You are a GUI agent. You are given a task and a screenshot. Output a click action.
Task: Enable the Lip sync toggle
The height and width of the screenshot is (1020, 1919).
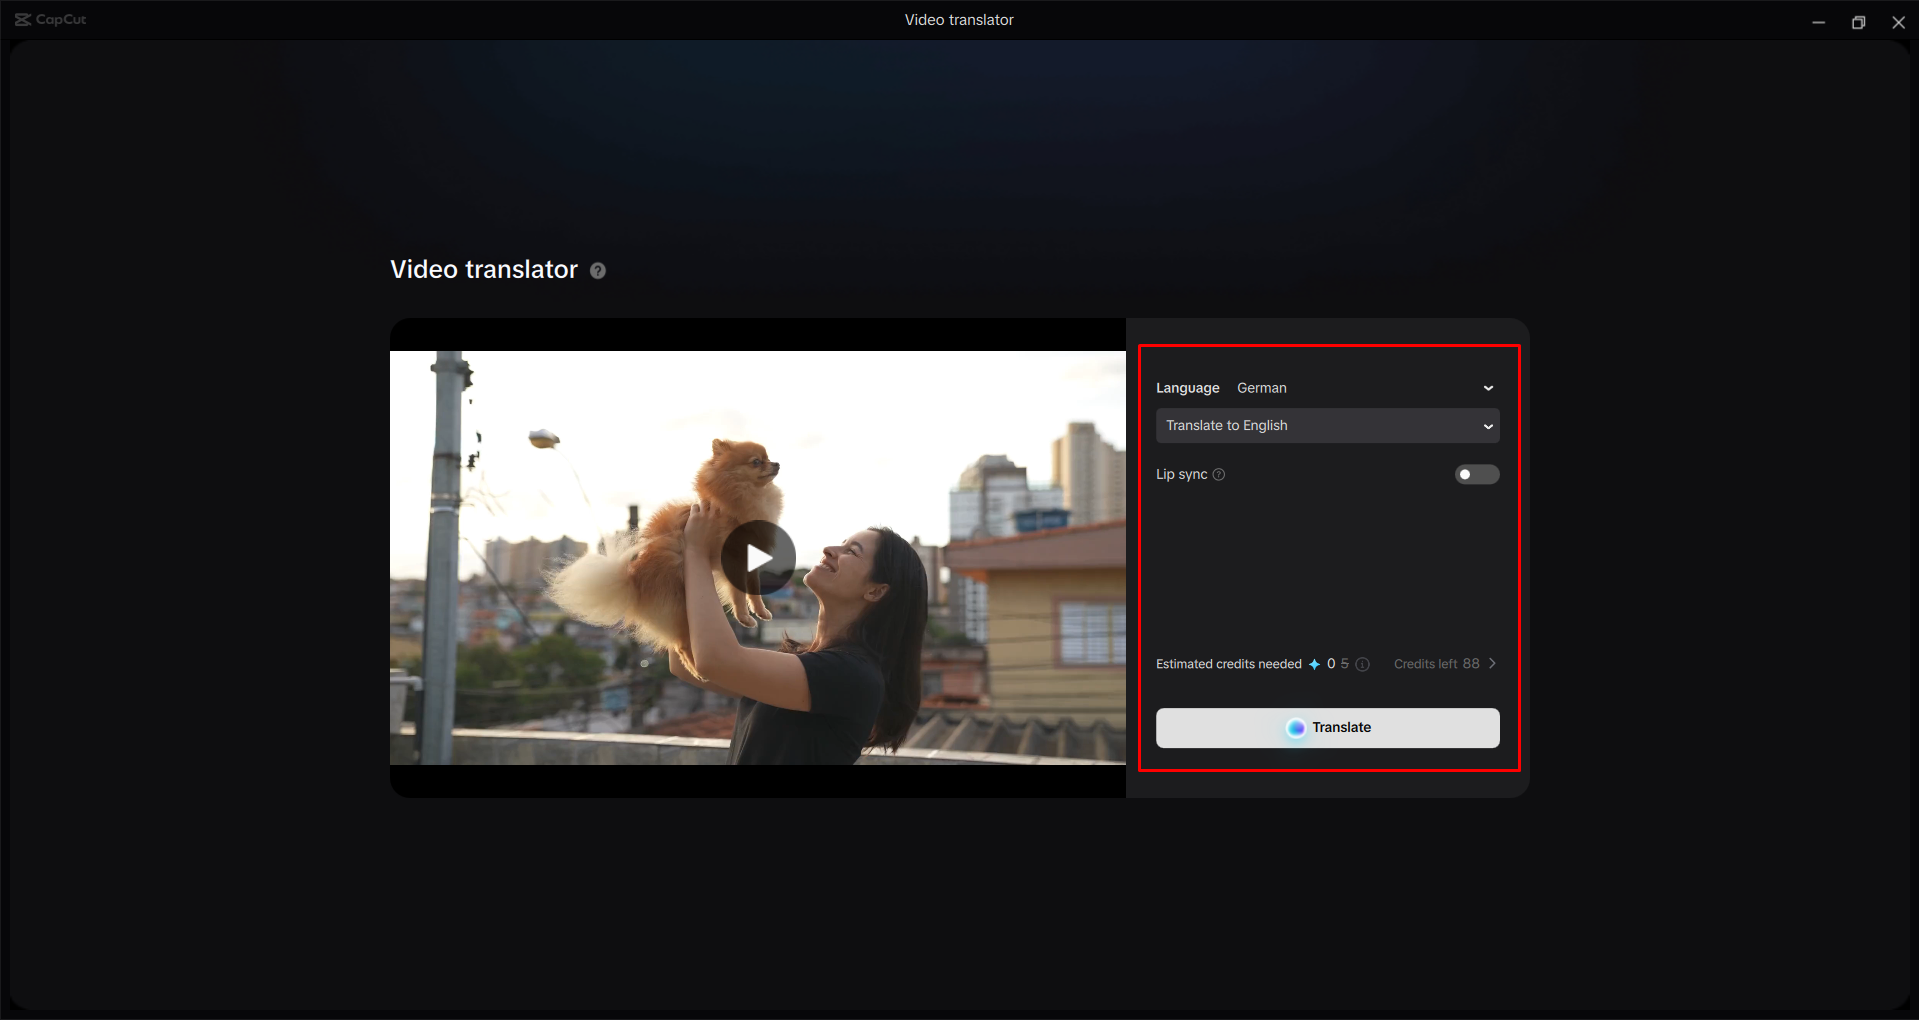point(1476,475)
